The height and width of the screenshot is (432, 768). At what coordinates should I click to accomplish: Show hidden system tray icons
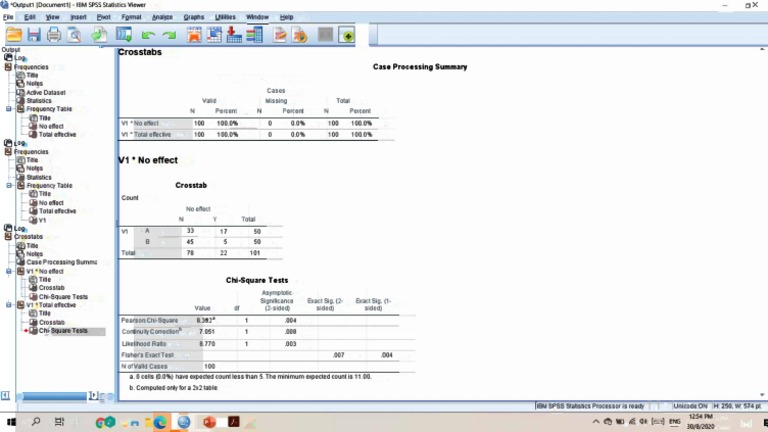[x=596, y=422]
